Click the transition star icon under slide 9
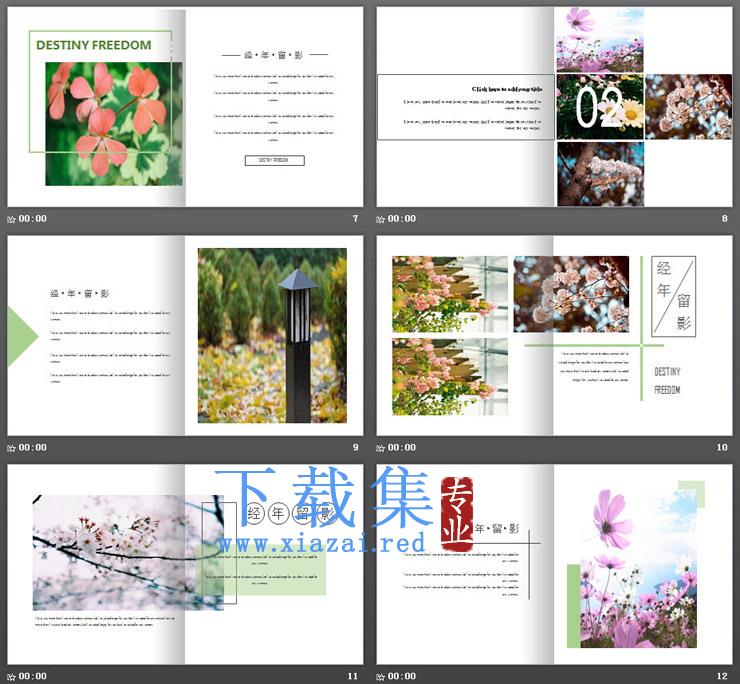Viewport: 740px width, 684px height. pyautogui.click(x=11, y=448)
